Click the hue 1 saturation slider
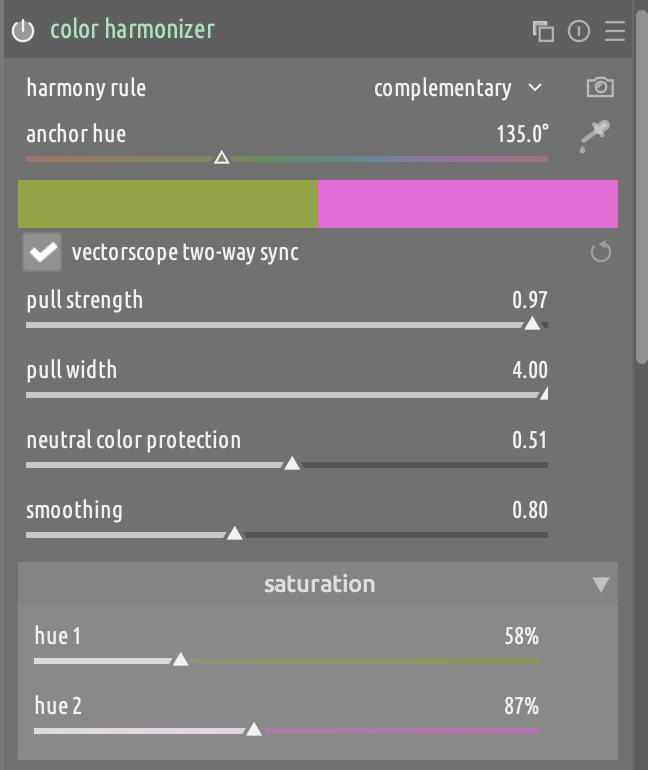This screenshot has height=770, width=648. (286, 660)
